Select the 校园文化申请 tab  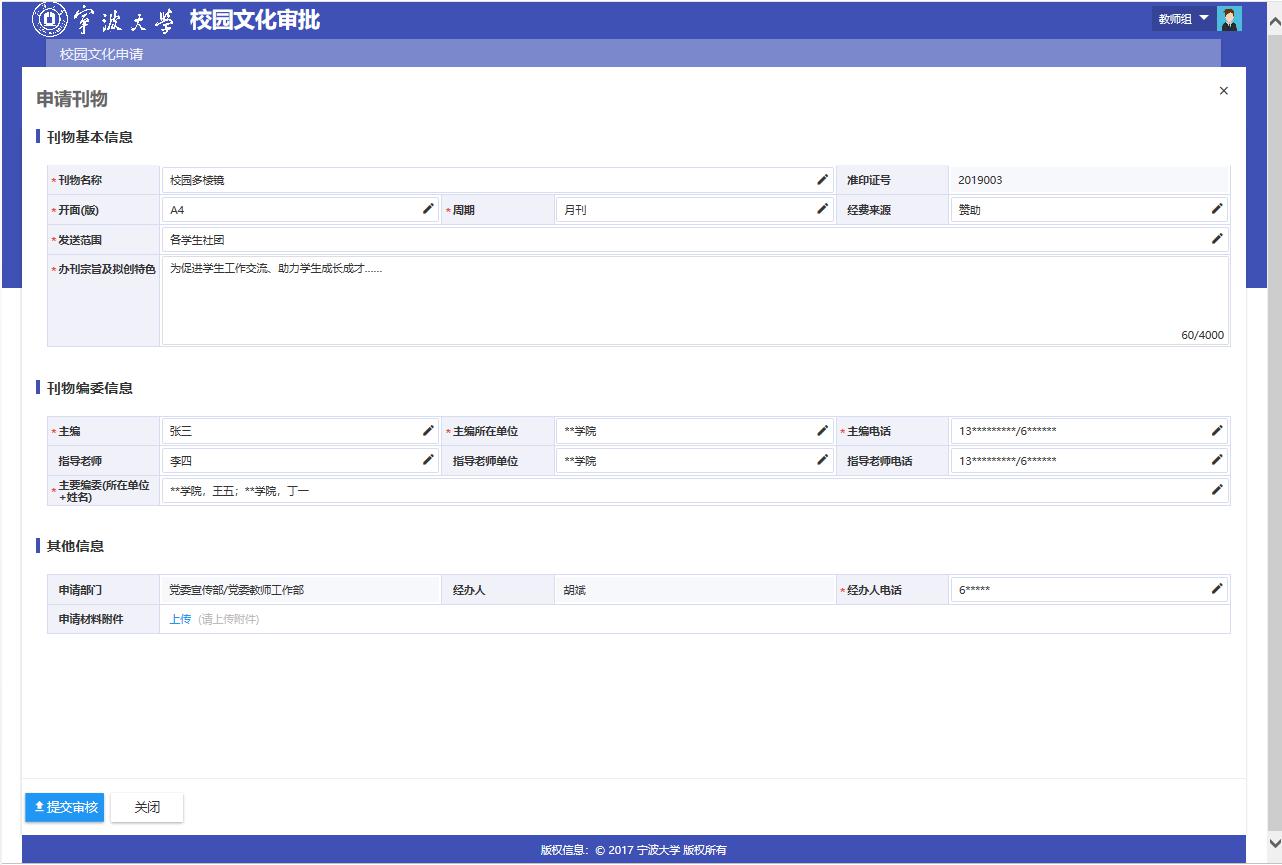(101, 54)
